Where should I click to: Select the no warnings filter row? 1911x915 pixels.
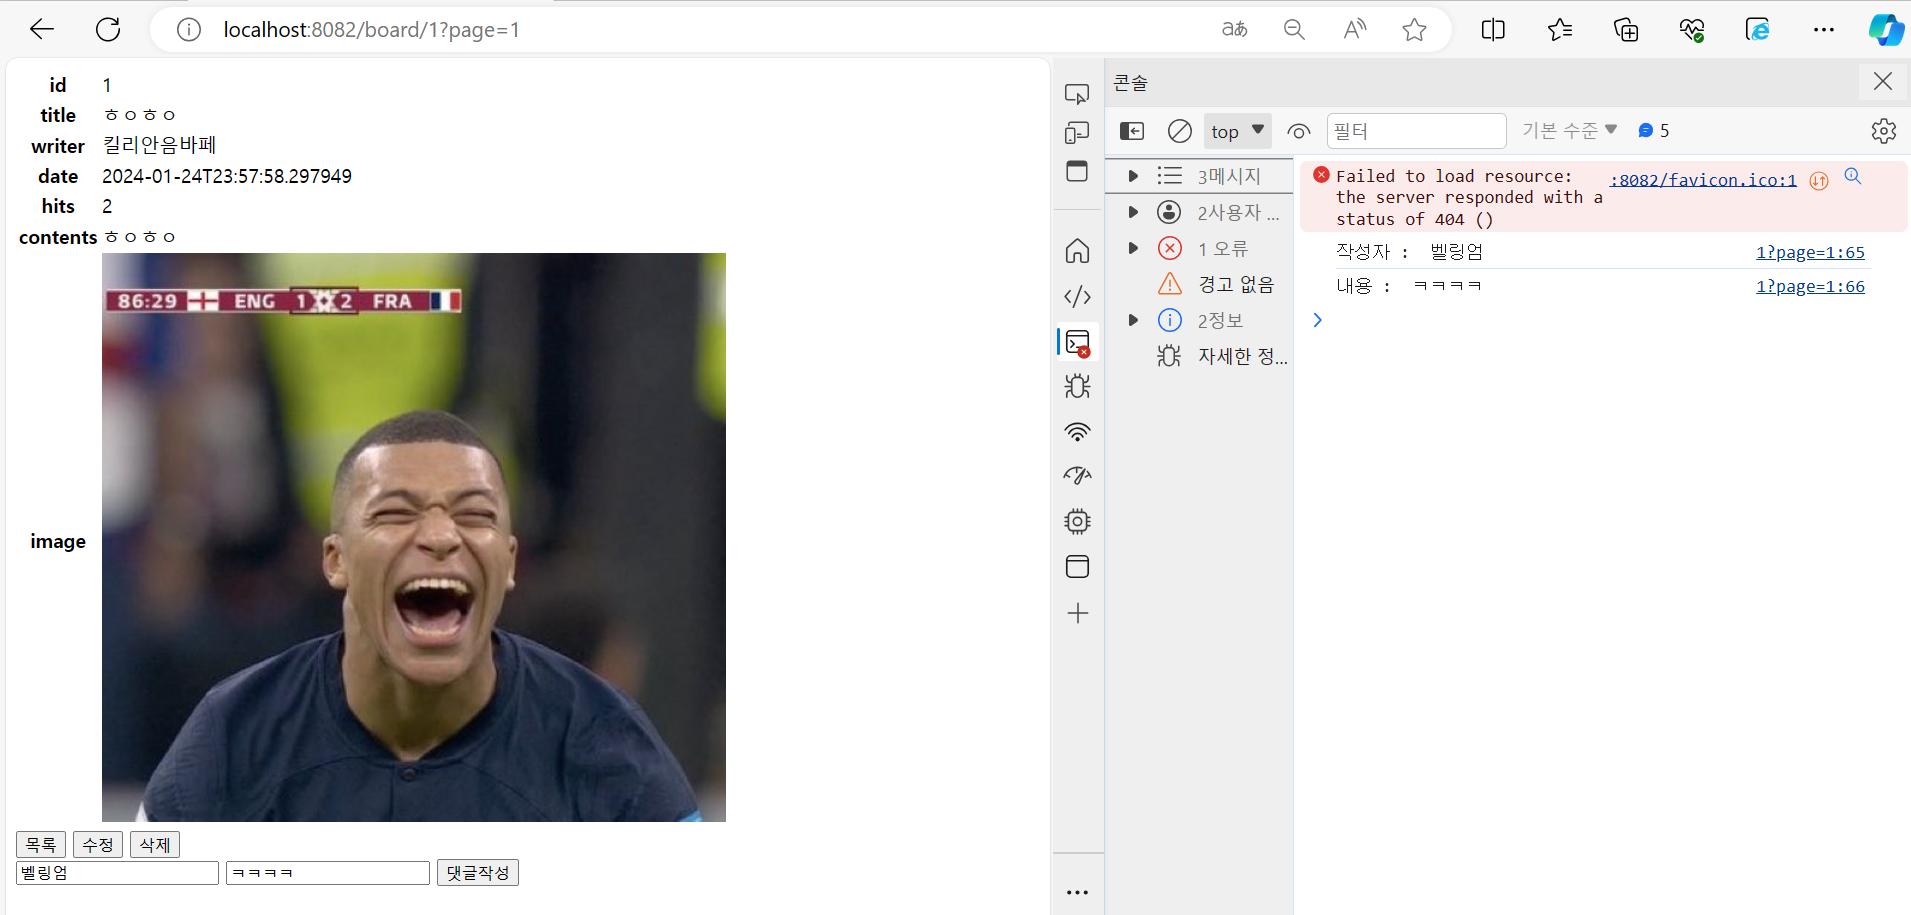point(1198,284)
